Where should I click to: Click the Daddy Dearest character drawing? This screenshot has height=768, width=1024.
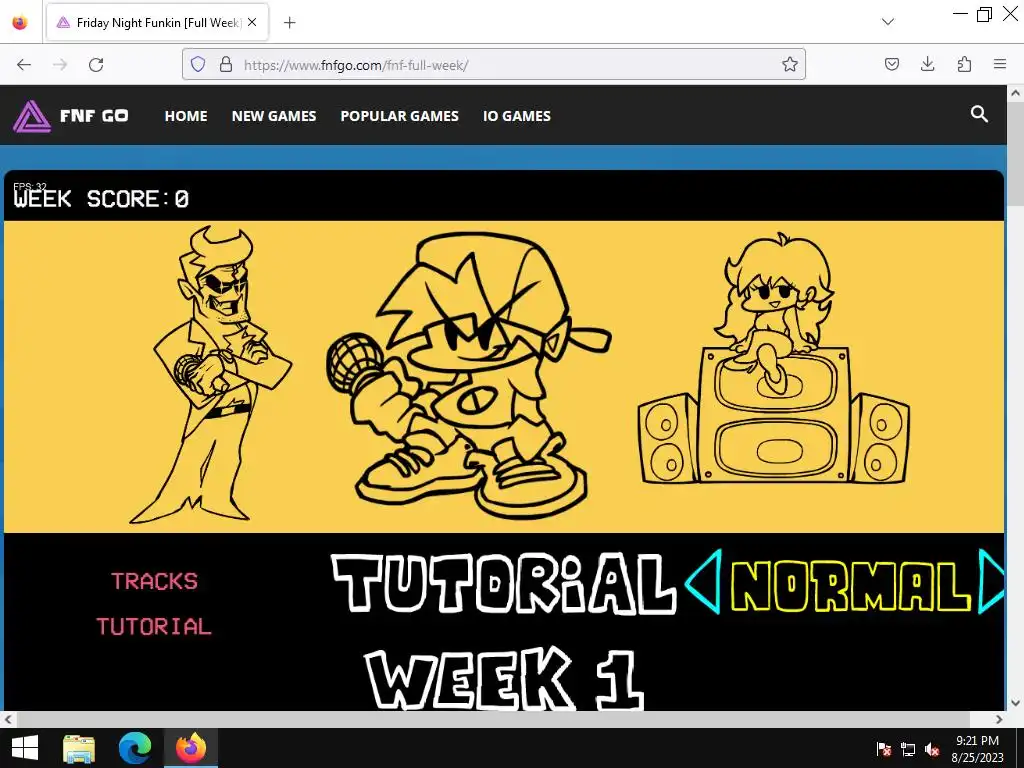pyautogui.click(x=210, y=376)
